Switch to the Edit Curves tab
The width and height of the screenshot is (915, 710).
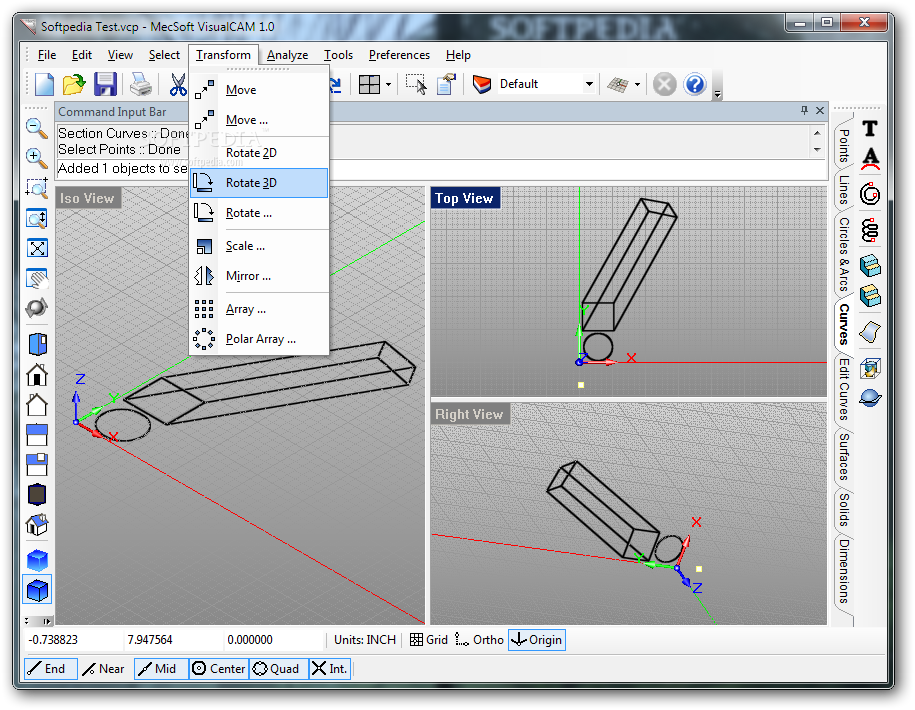[x=844, y=389]
